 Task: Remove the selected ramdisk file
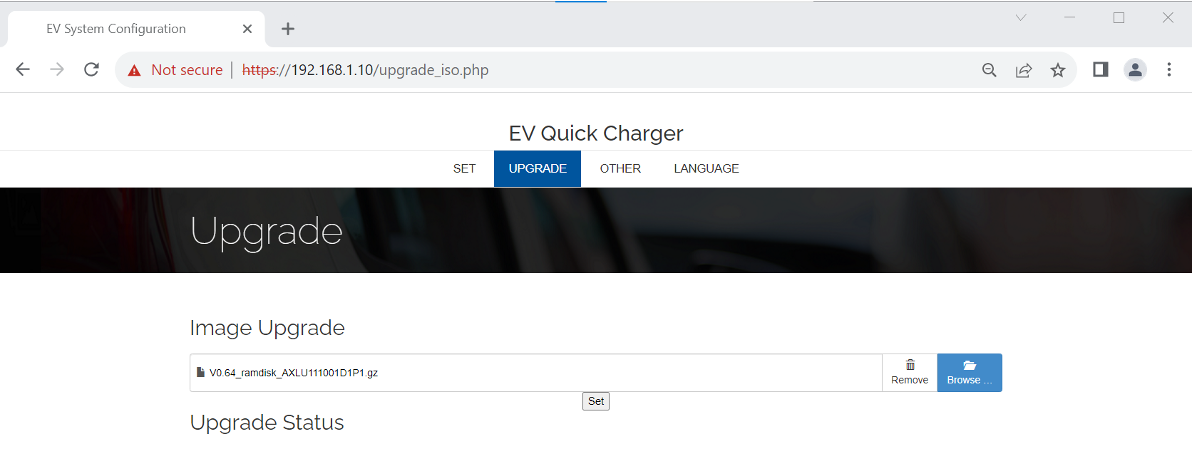pyautogui.click(x=909, y=372)
